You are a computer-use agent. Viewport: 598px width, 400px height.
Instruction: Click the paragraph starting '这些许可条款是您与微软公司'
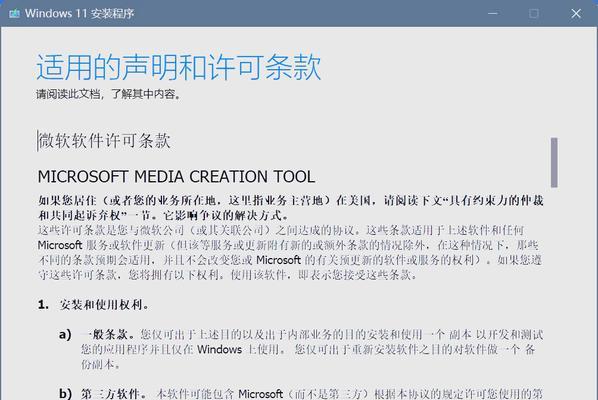coord(290,252)
